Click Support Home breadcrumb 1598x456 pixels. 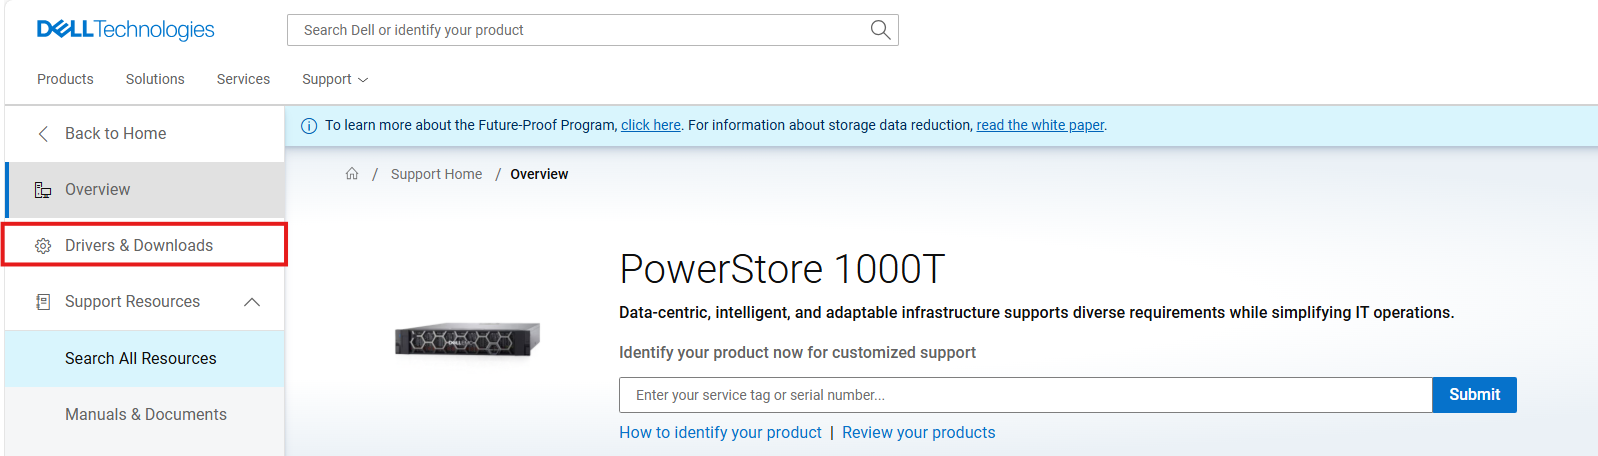(436, 174)
